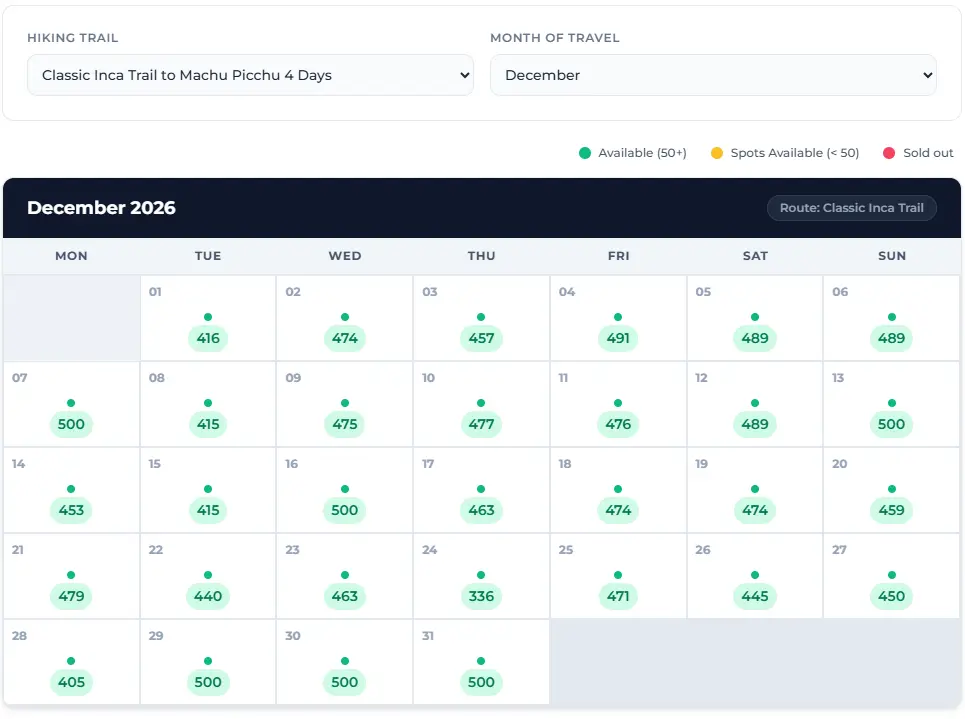Click the WED column header

pos(345,256)
